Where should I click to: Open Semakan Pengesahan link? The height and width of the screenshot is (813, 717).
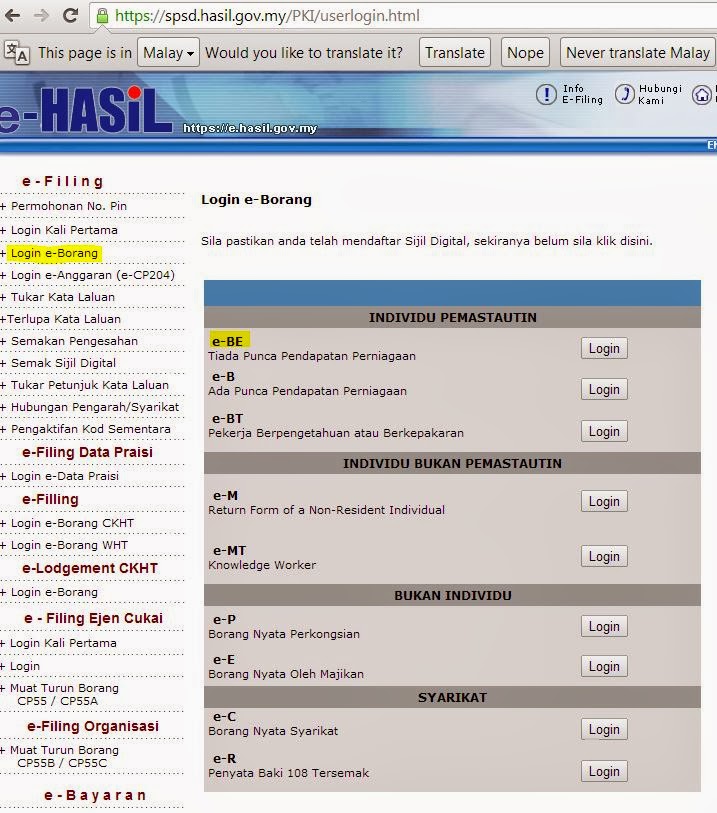[x=74, y=341]
